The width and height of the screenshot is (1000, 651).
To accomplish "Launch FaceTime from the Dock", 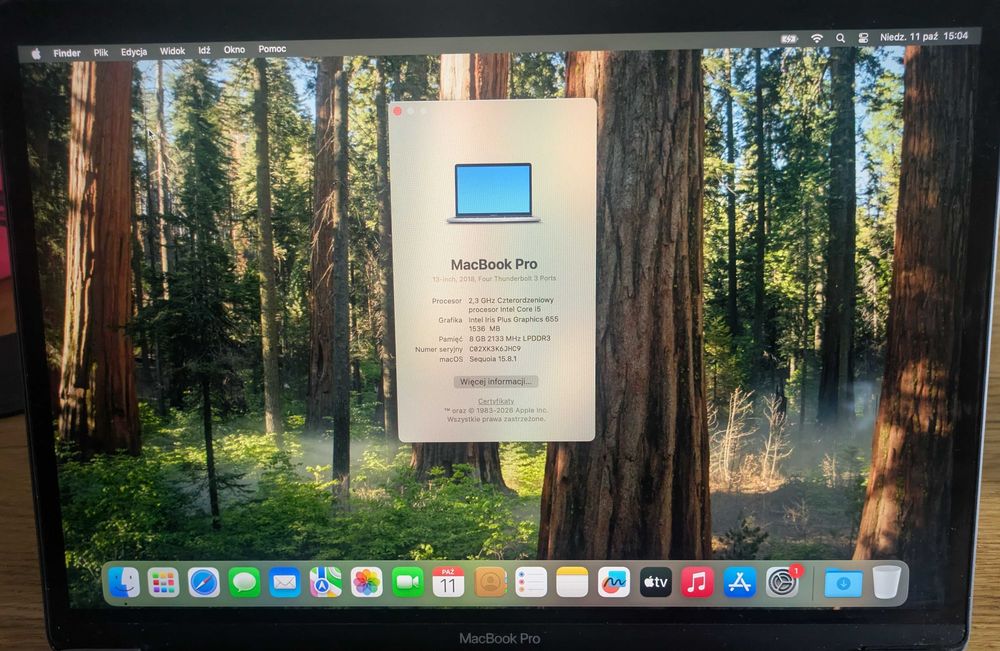I will (x=408, y=582).
